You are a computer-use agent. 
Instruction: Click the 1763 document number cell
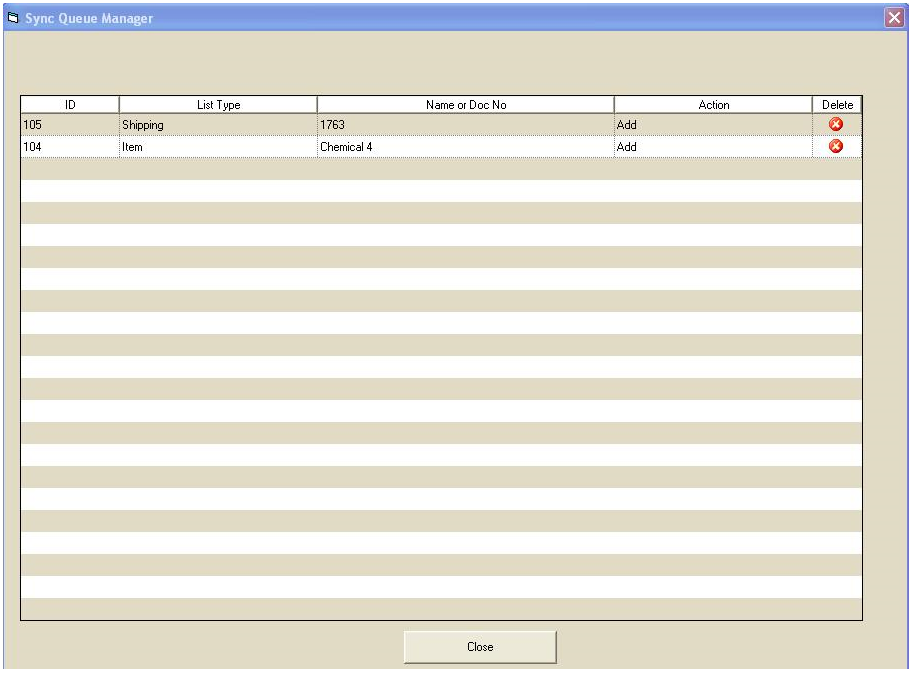[x=466, y=125]
